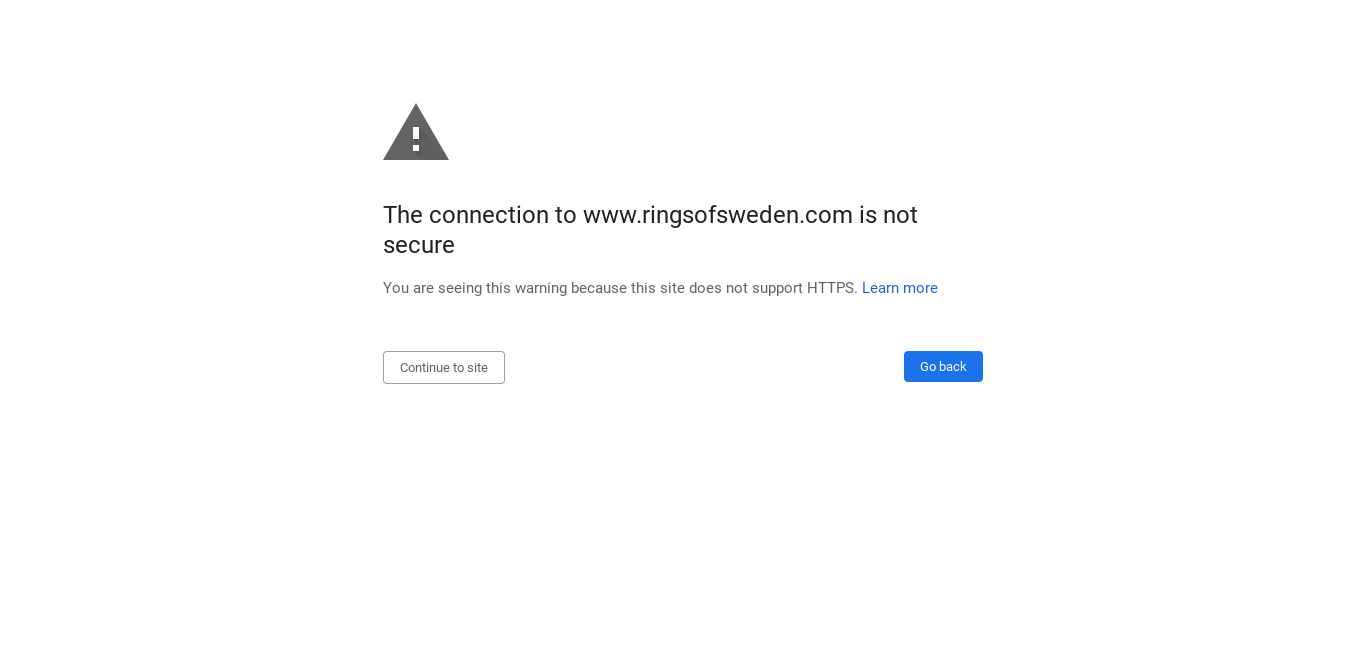
Task: Read more about HTTPS warnings
Action: (x=900, y=288)
